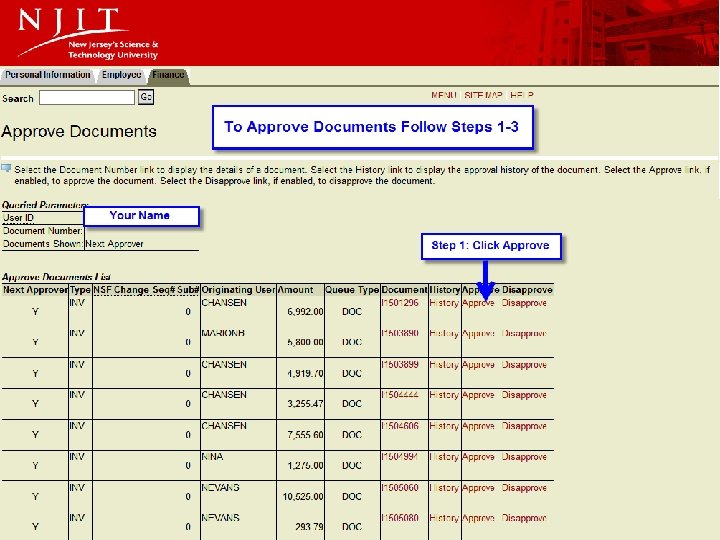Open document I1501296
Viewport: 720px width, 540px height.
pos(400,303)
